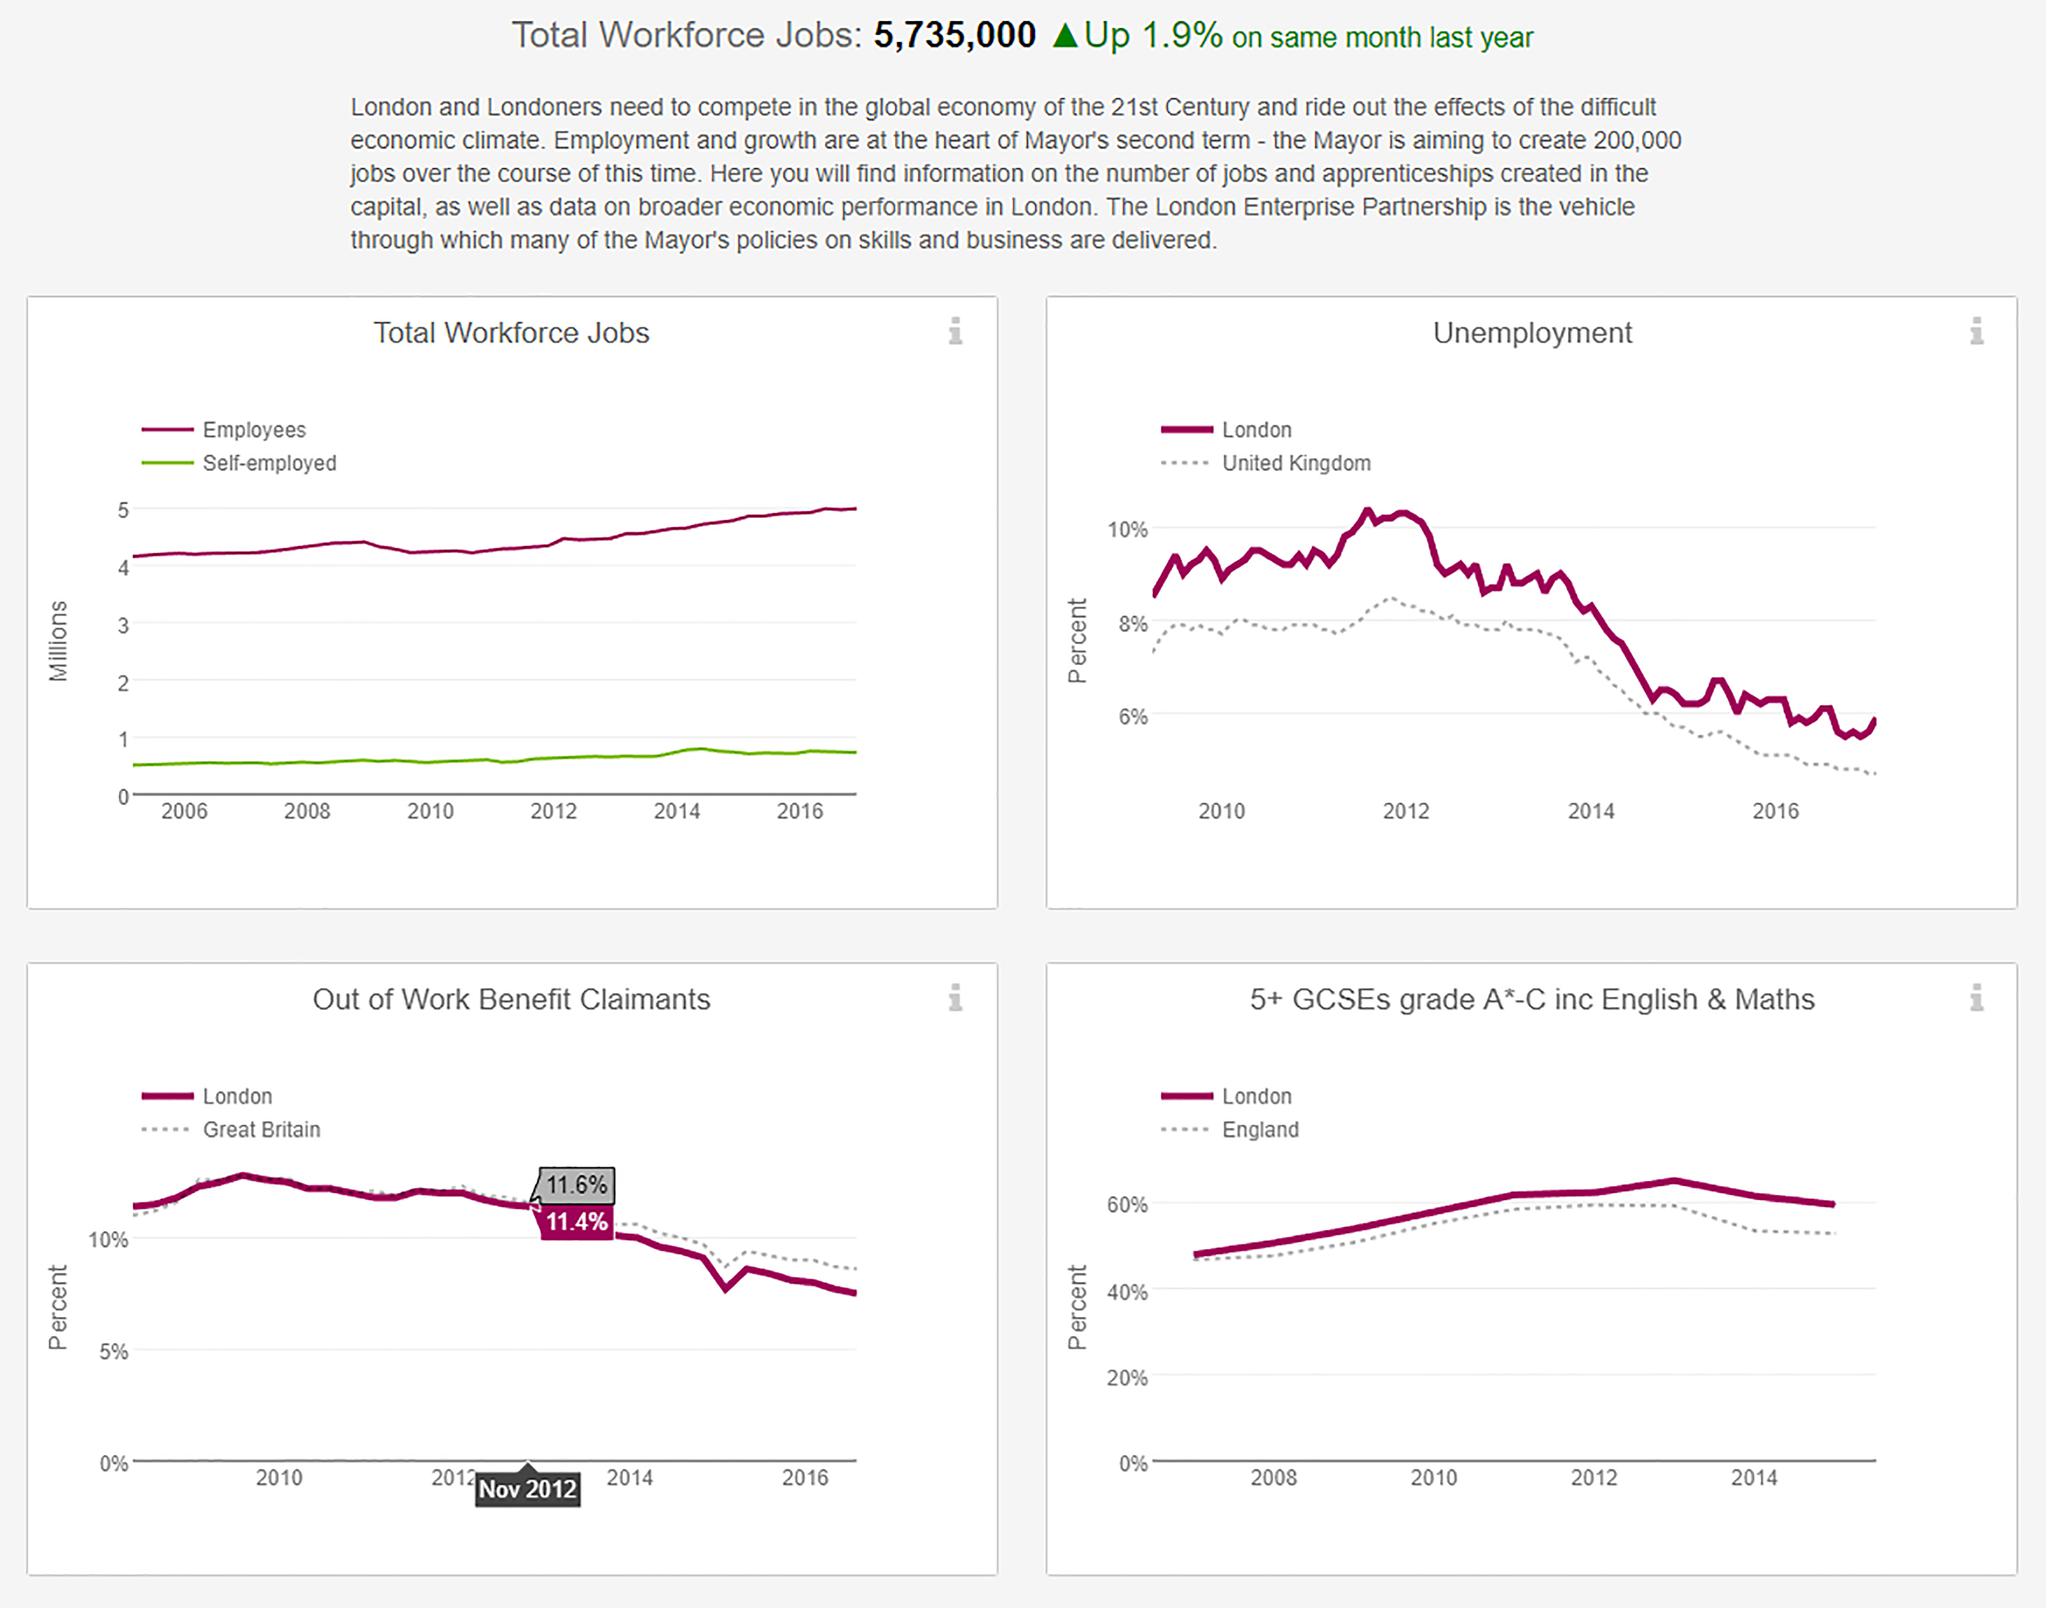Screen dimensions: 2048x1608
Task: Toggle Employees series in workforce legend
Action: (254, 430)
